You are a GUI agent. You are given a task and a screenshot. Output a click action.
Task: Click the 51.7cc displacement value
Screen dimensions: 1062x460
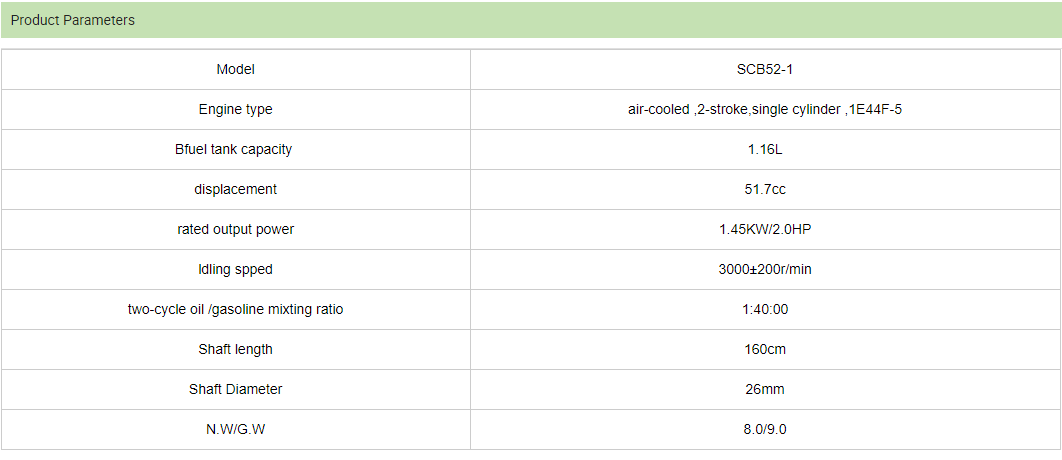(x=764, y=190)
